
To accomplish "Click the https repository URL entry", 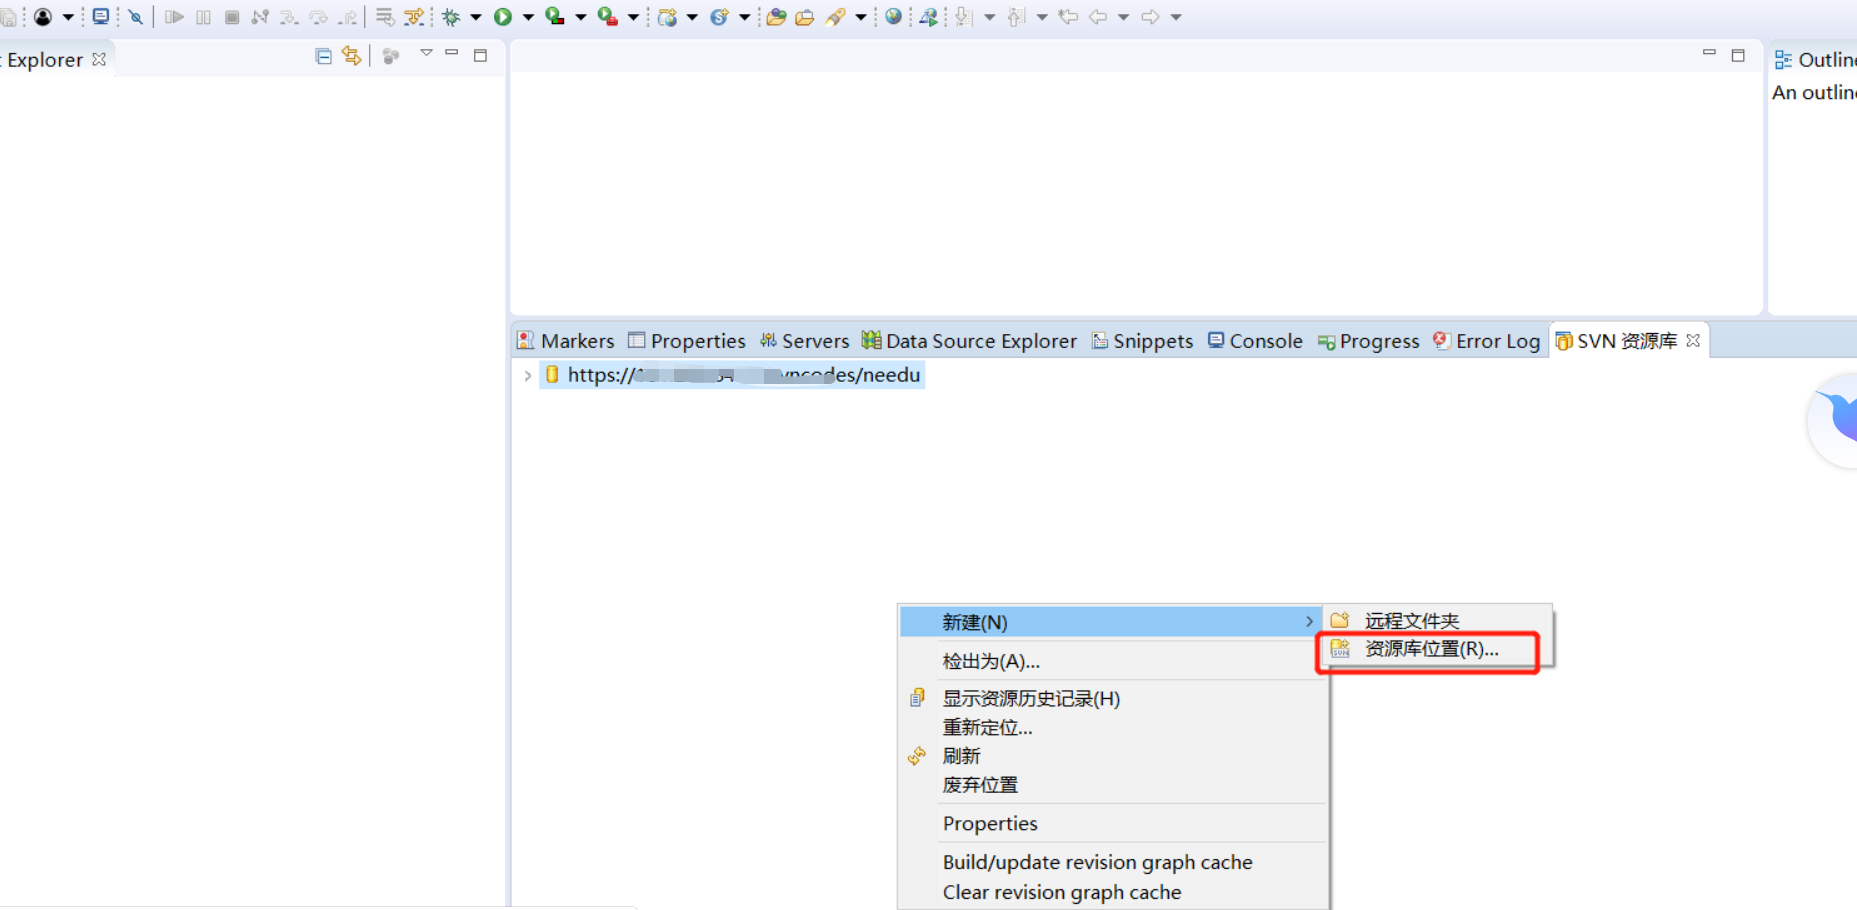I will pyautogui.click(x=740, y=375).
